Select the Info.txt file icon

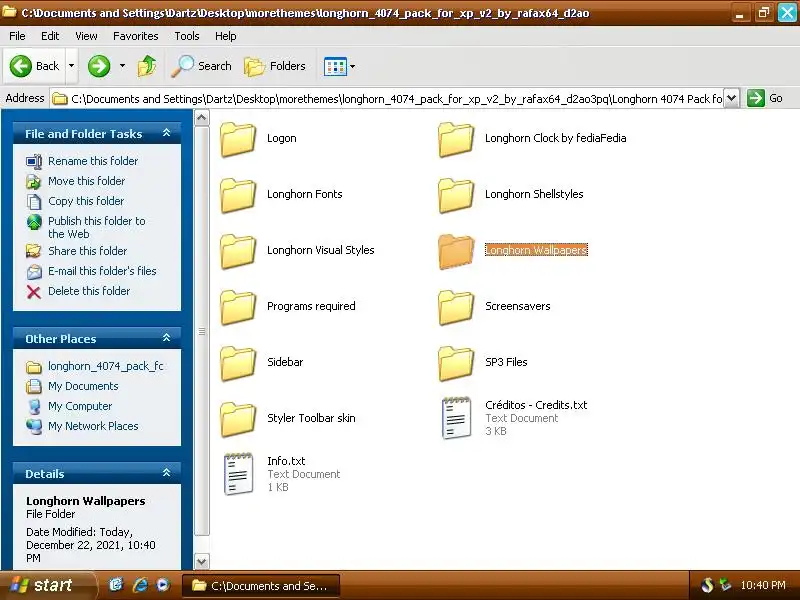tap(238, 474)
